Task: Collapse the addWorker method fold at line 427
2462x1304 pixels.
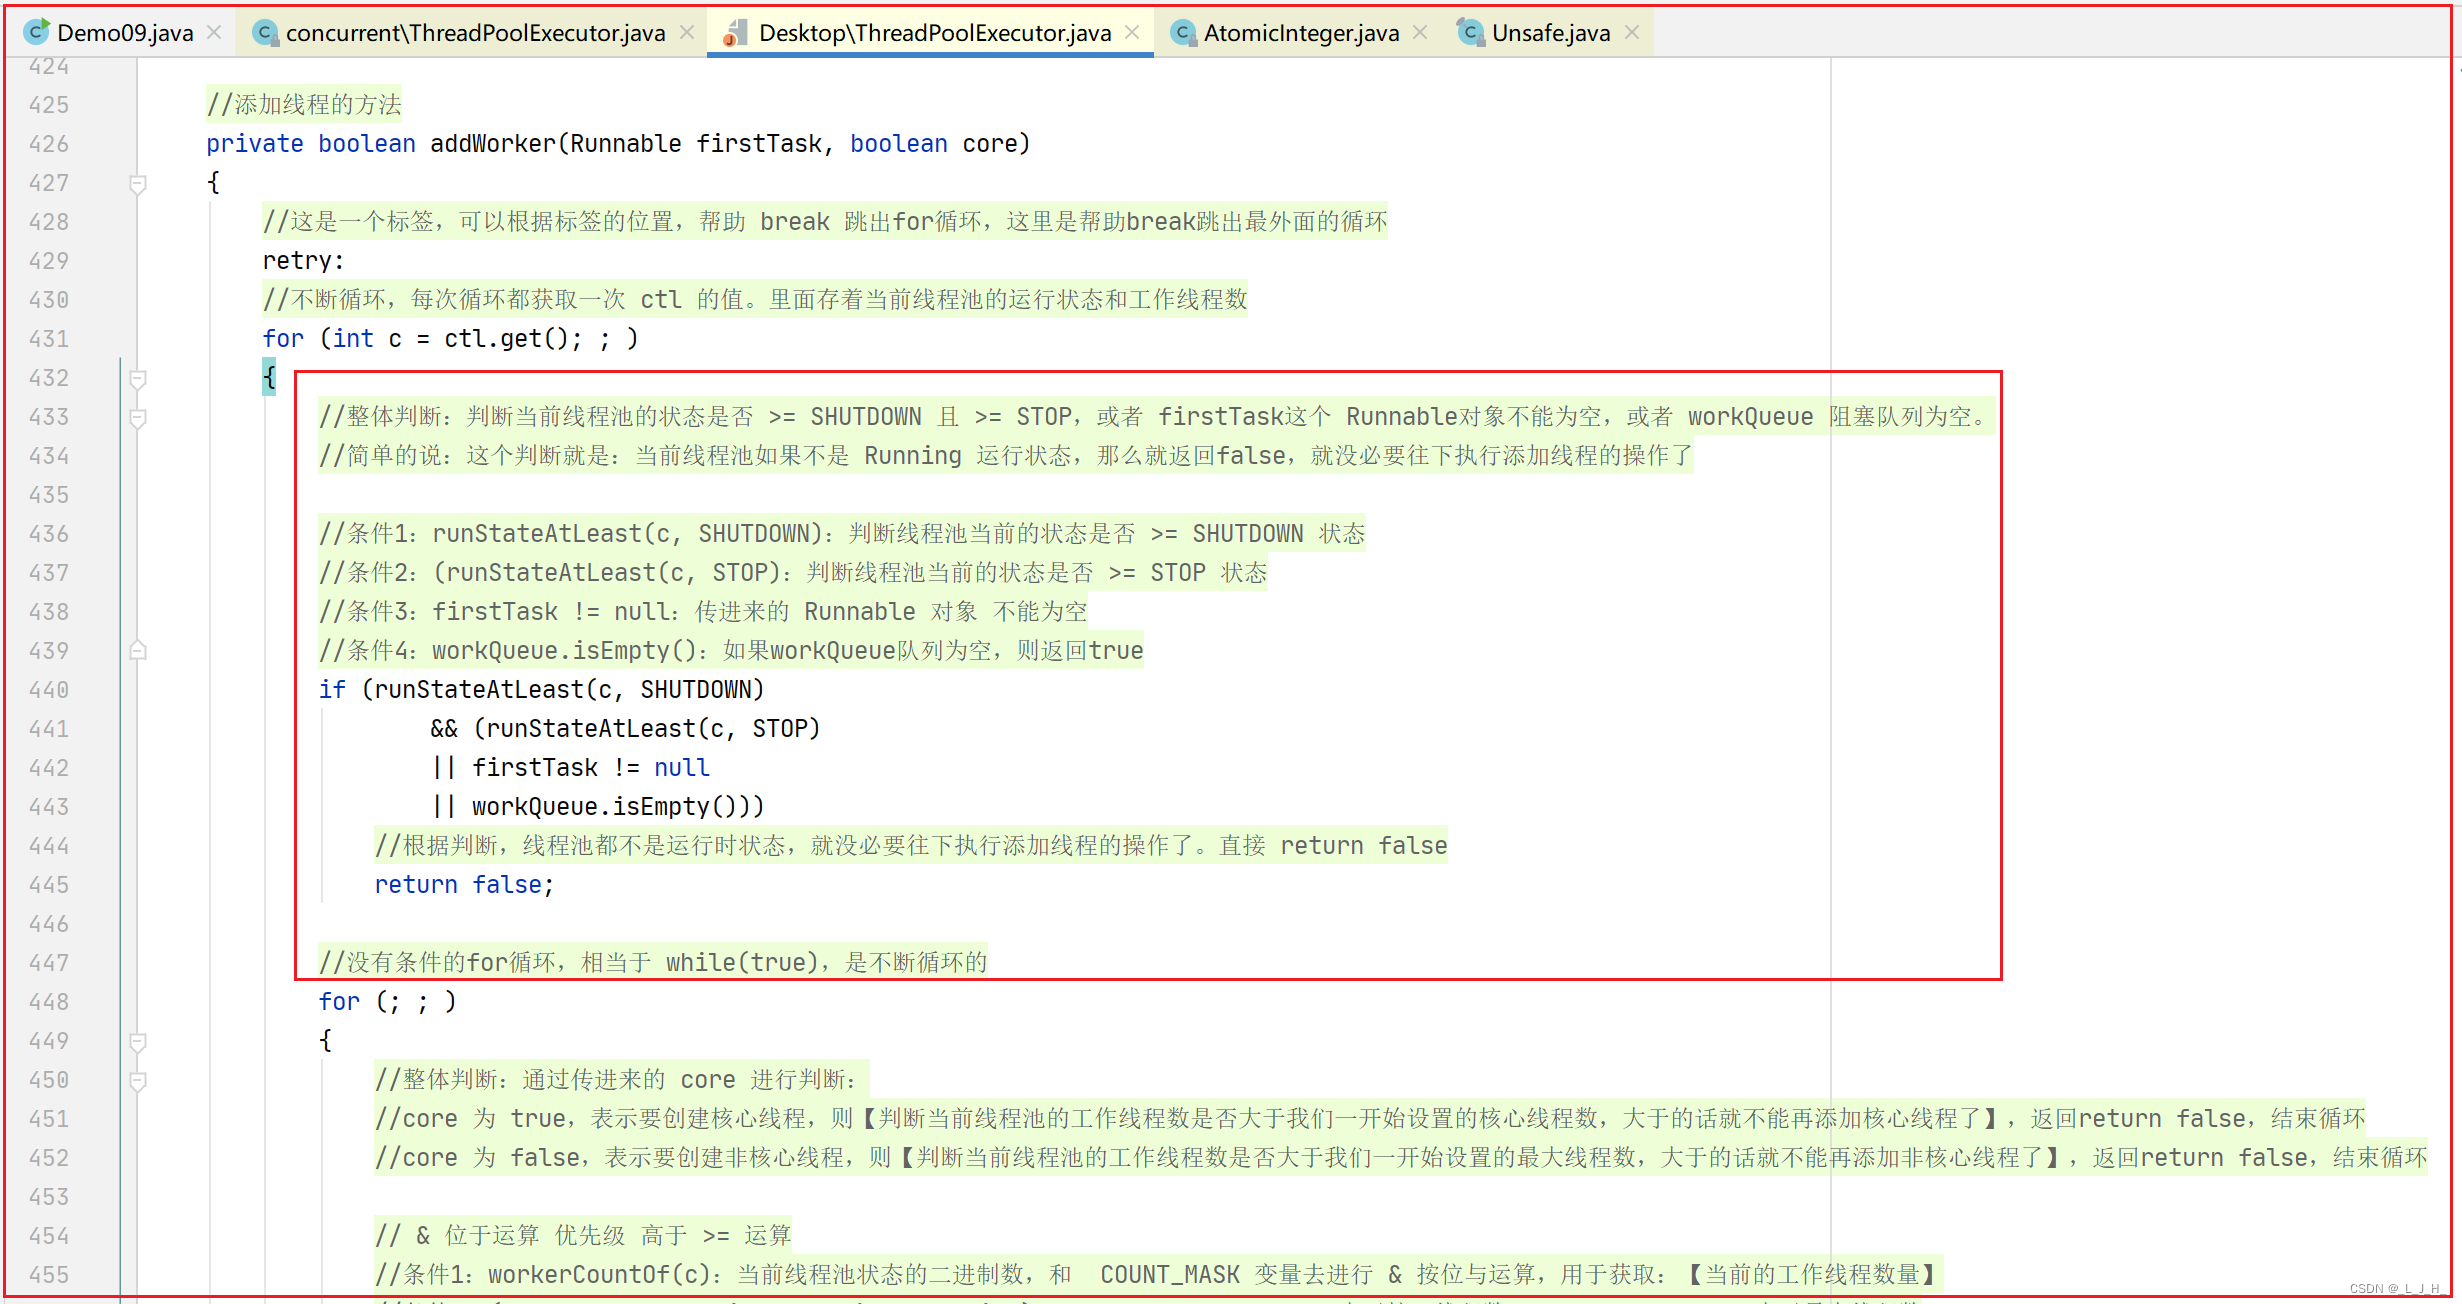Action: pyautogui.click(x=138, y=184)
